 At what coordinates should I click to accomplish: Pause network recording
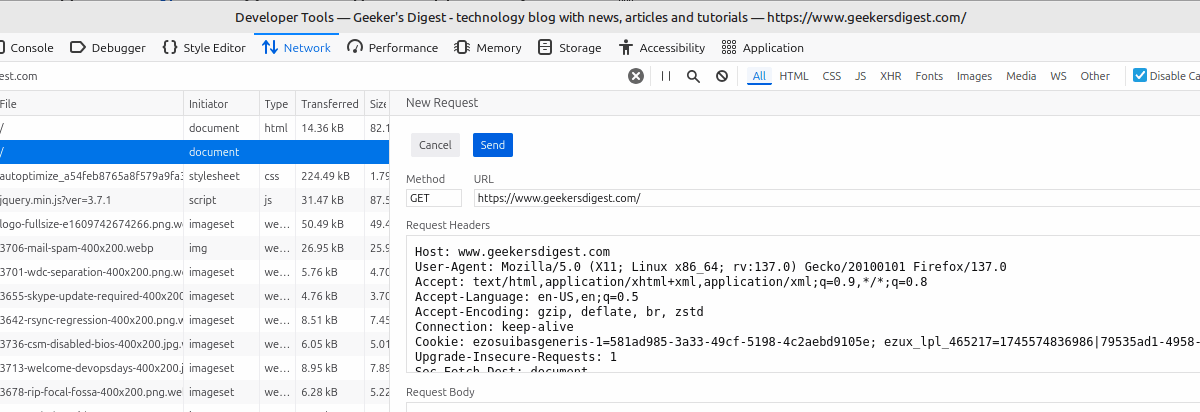pos(666,76)
